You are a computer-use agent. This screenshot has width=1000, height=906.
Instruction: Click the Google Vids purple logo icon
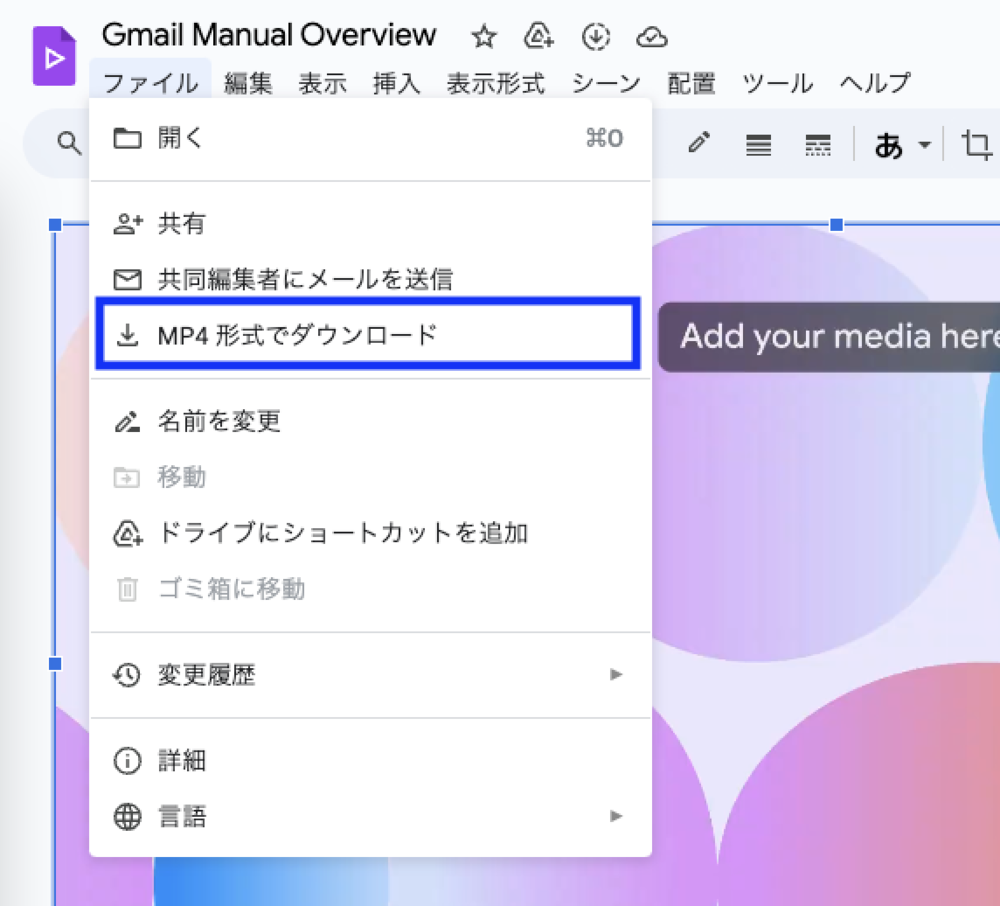coord(54,56)
